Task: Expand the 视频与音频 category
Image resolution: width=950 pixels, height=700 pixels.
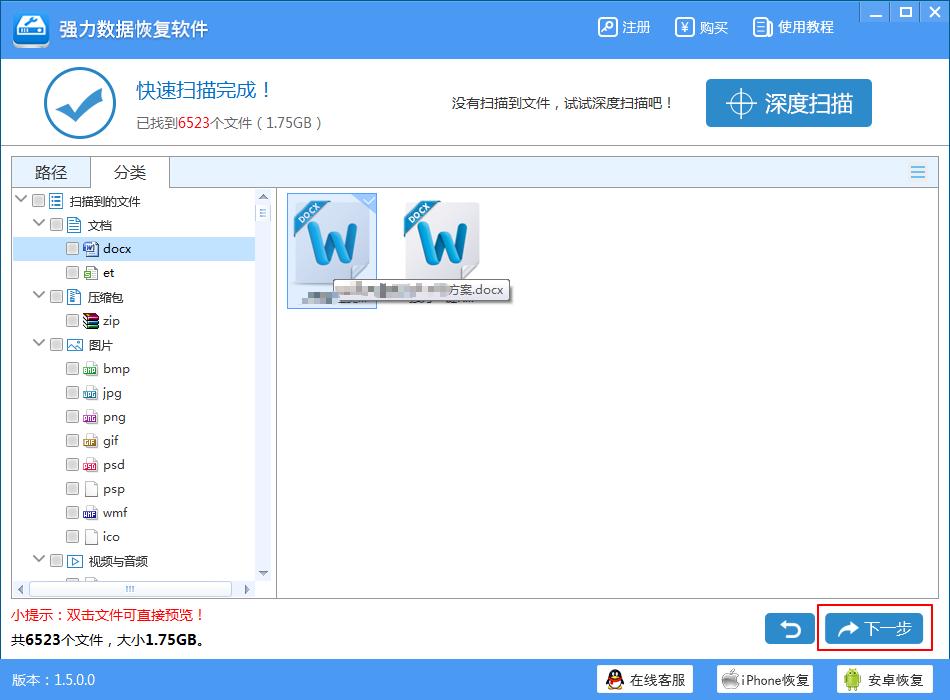Action: point(39,561)
